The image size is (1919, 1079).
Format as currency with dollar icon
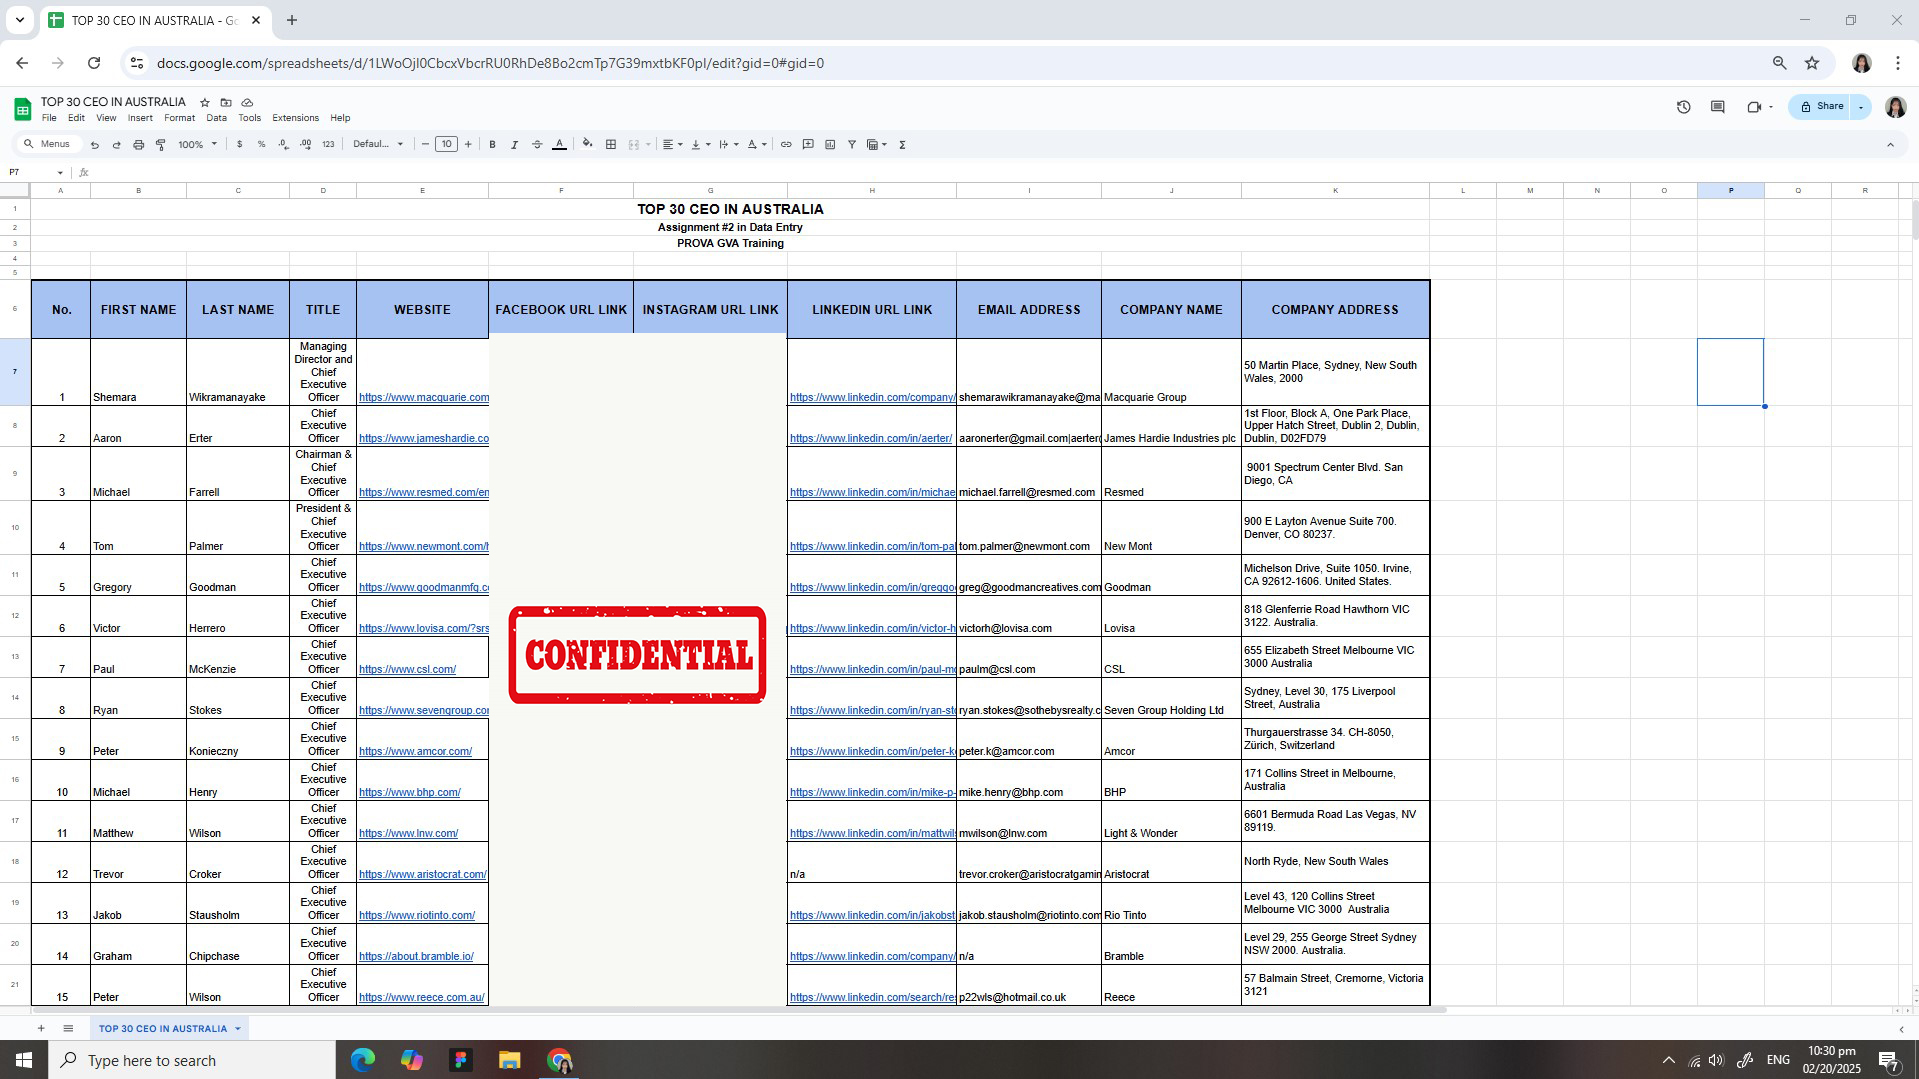tap(239, 145)
